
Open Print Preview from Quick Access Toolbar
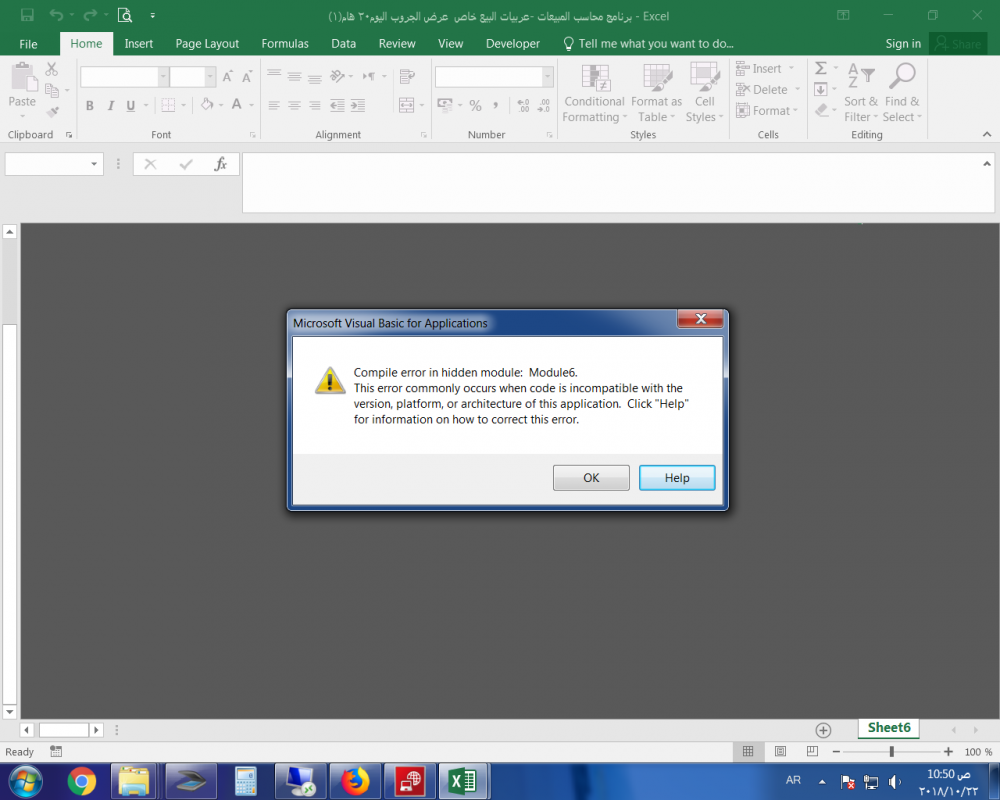coord(125,15)
